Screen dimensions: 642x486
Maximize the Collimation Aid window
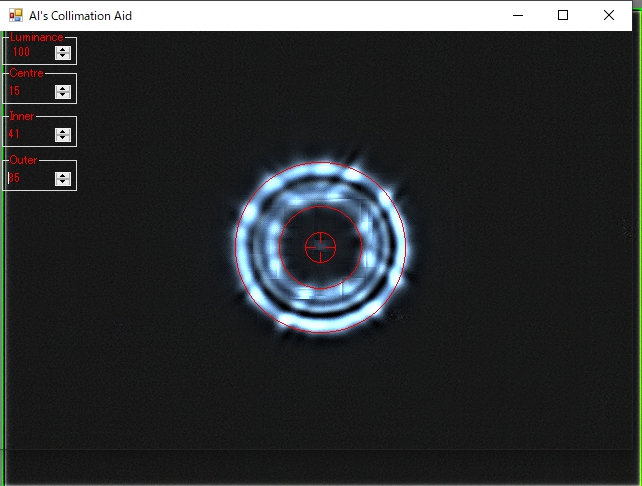click(563, 16)
